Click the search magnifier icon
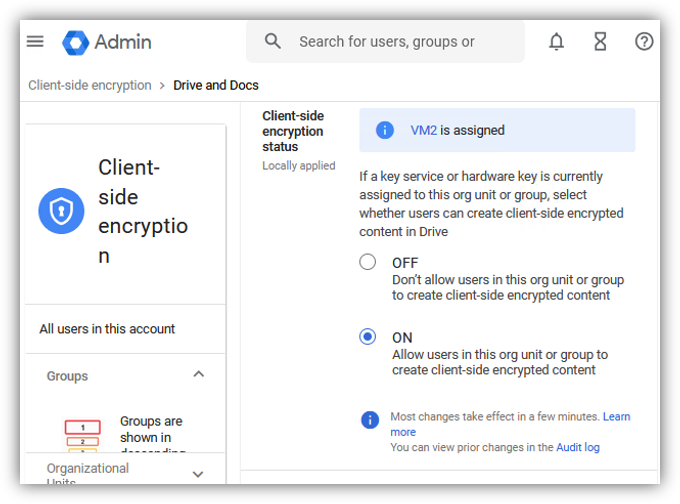 point(273,41)
